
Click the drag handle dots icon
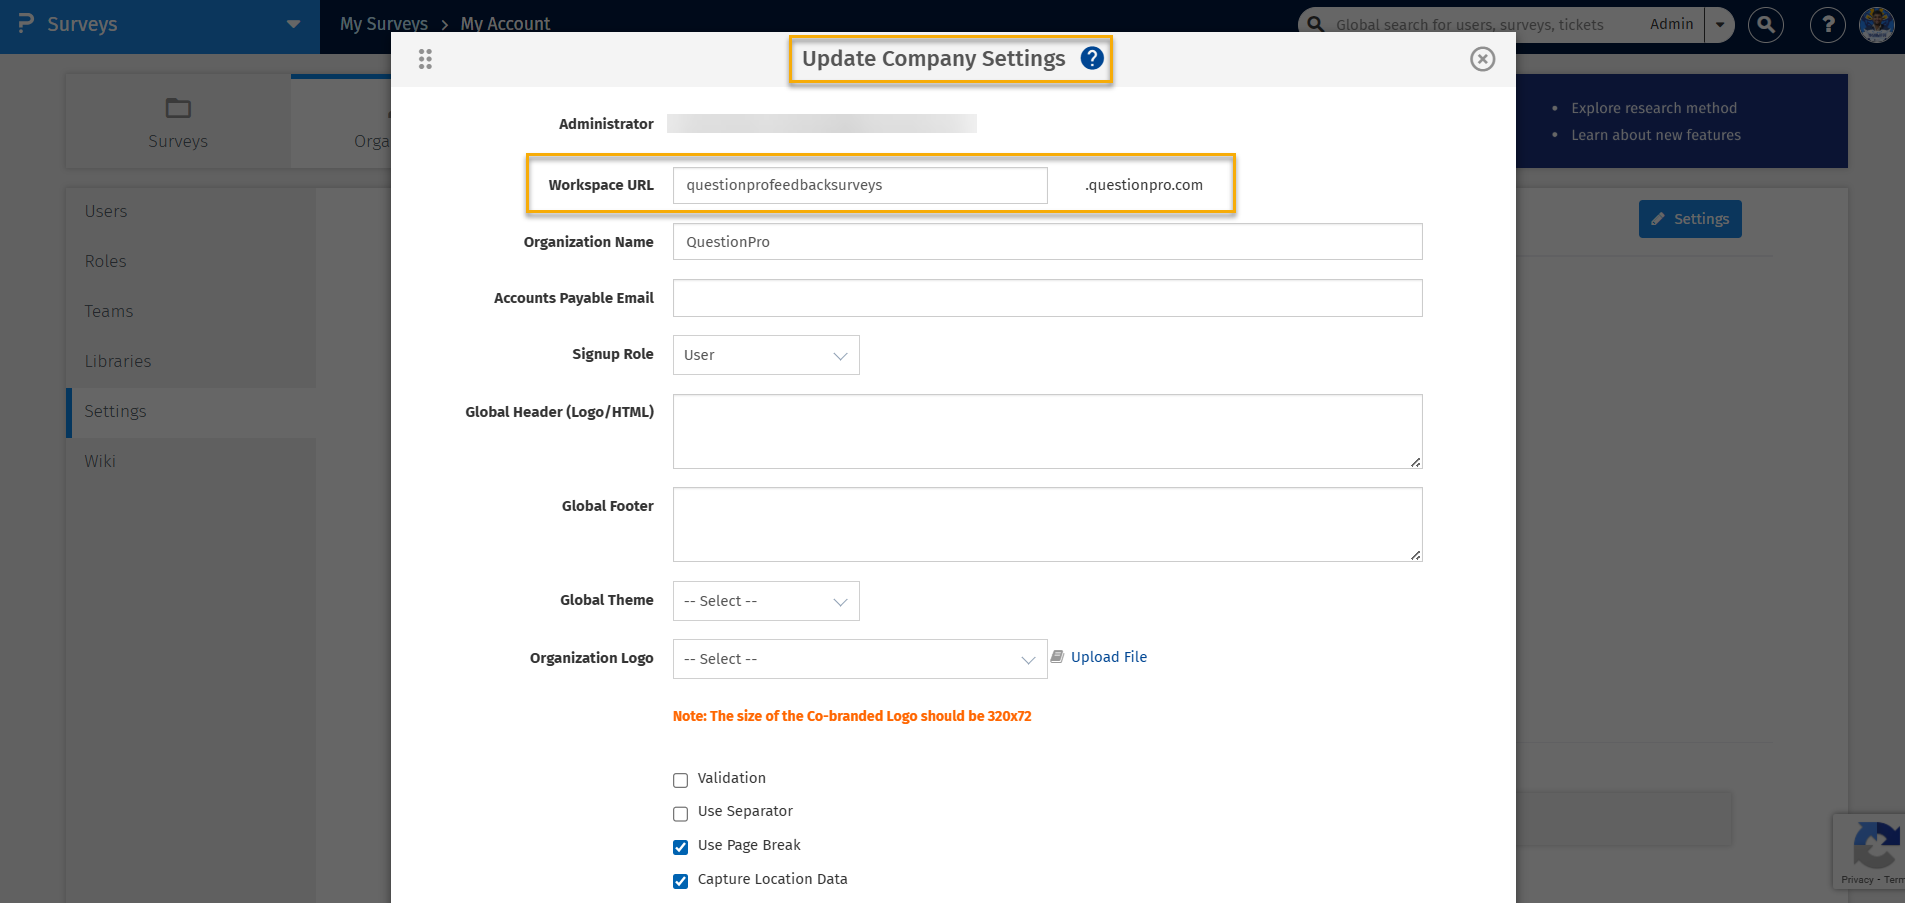coord(425,59)
